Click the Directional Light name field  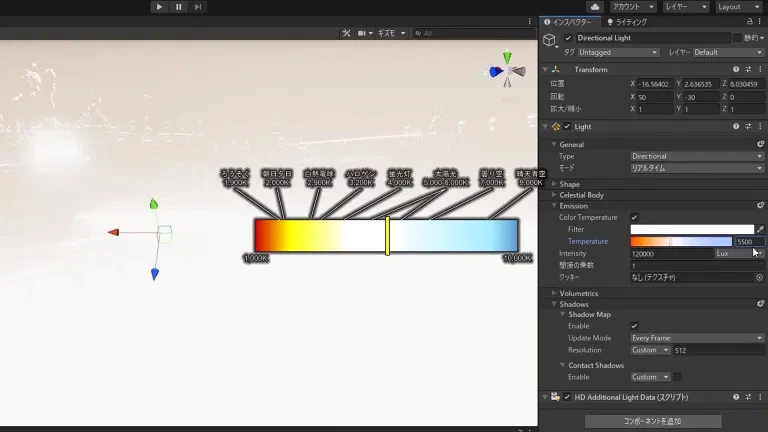pos(652,38)
